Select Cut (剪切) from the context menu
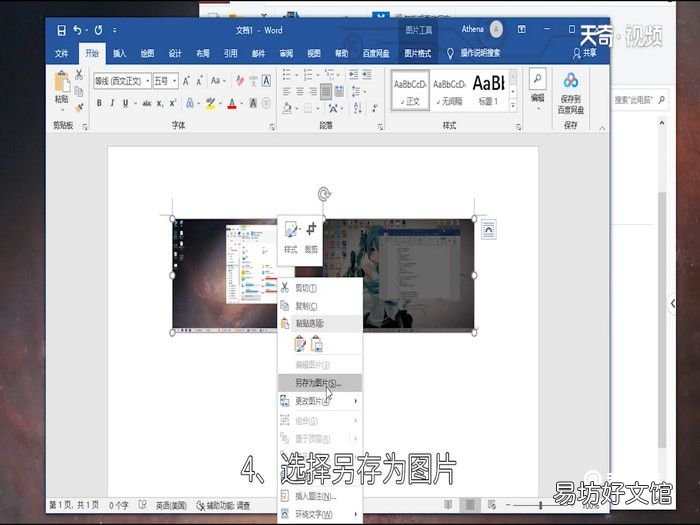This screenshot has width=700, height=525. coord(320,288)
